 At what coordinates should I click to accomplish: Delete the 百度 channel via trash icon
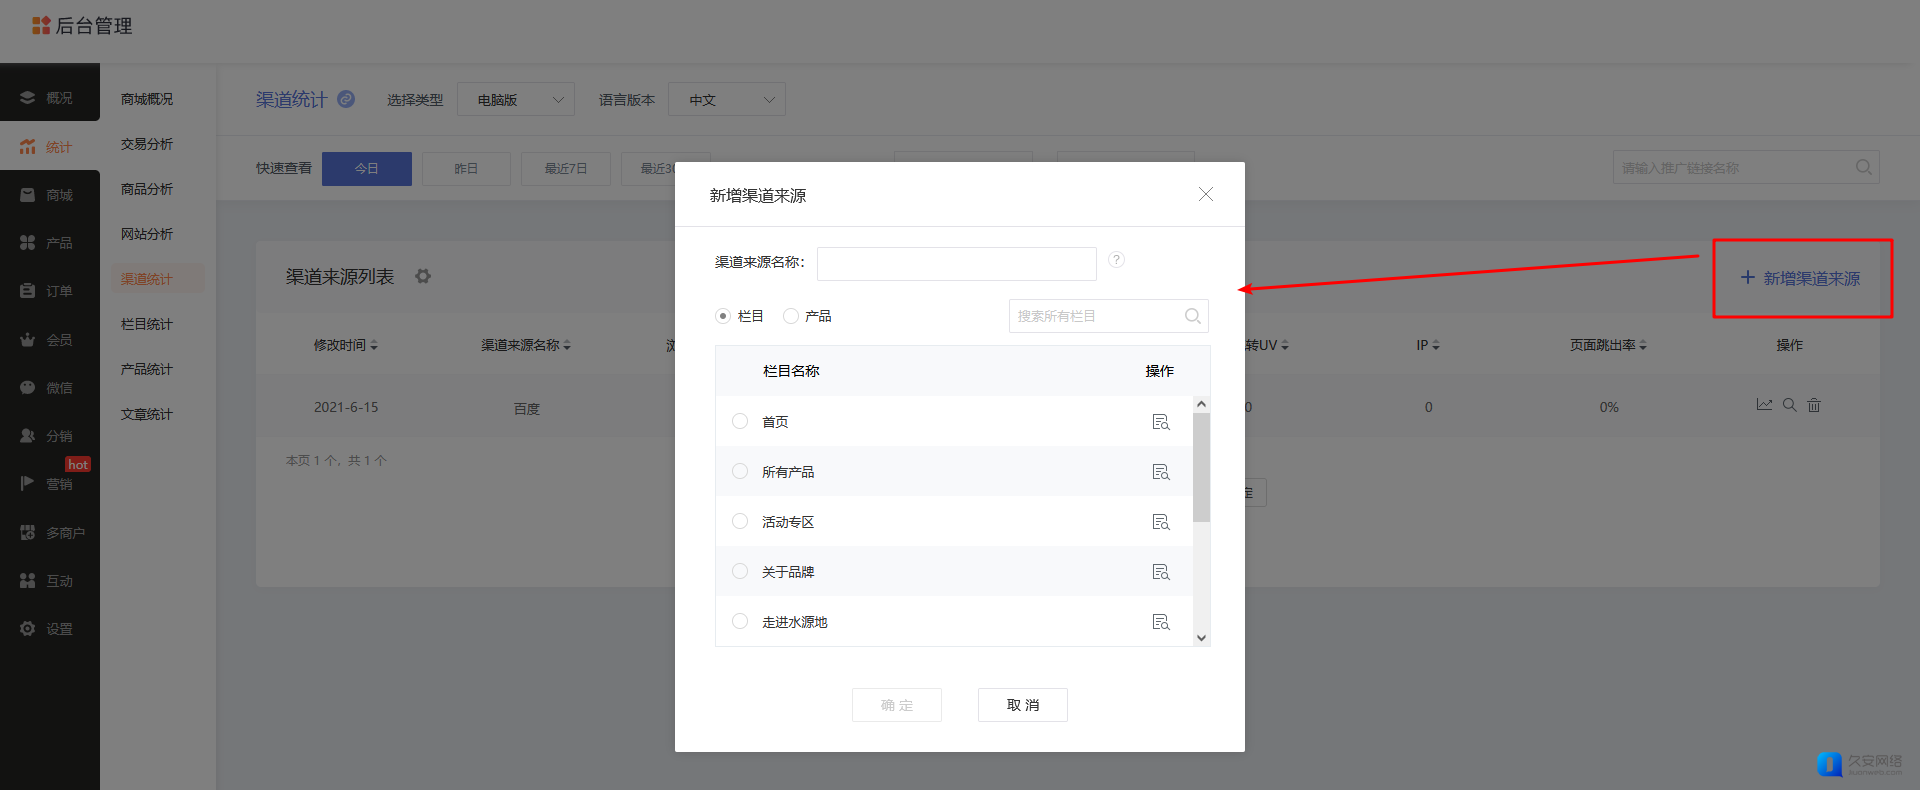click(1814, 405)
